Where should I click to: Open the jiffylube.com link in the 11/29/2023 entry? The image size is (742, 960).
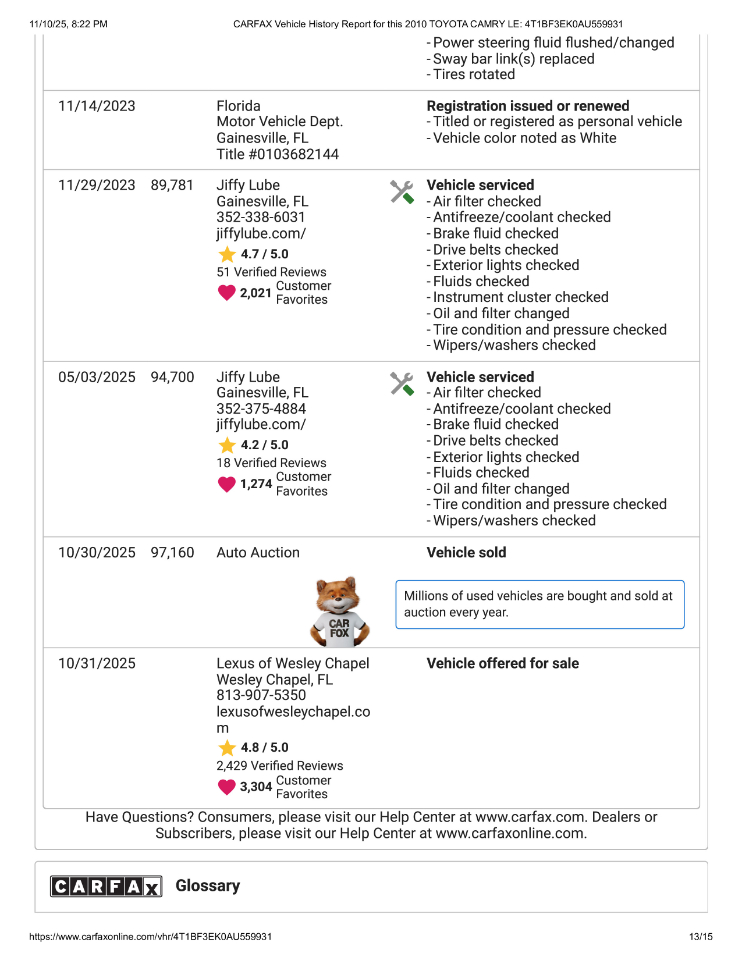tap(261, 233)
